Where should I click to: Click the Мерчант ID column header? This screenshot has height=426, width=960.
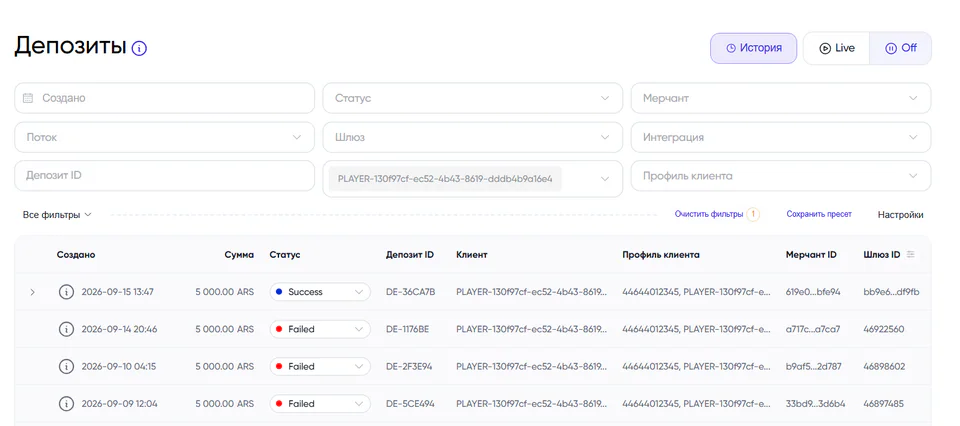pos(811,255)
